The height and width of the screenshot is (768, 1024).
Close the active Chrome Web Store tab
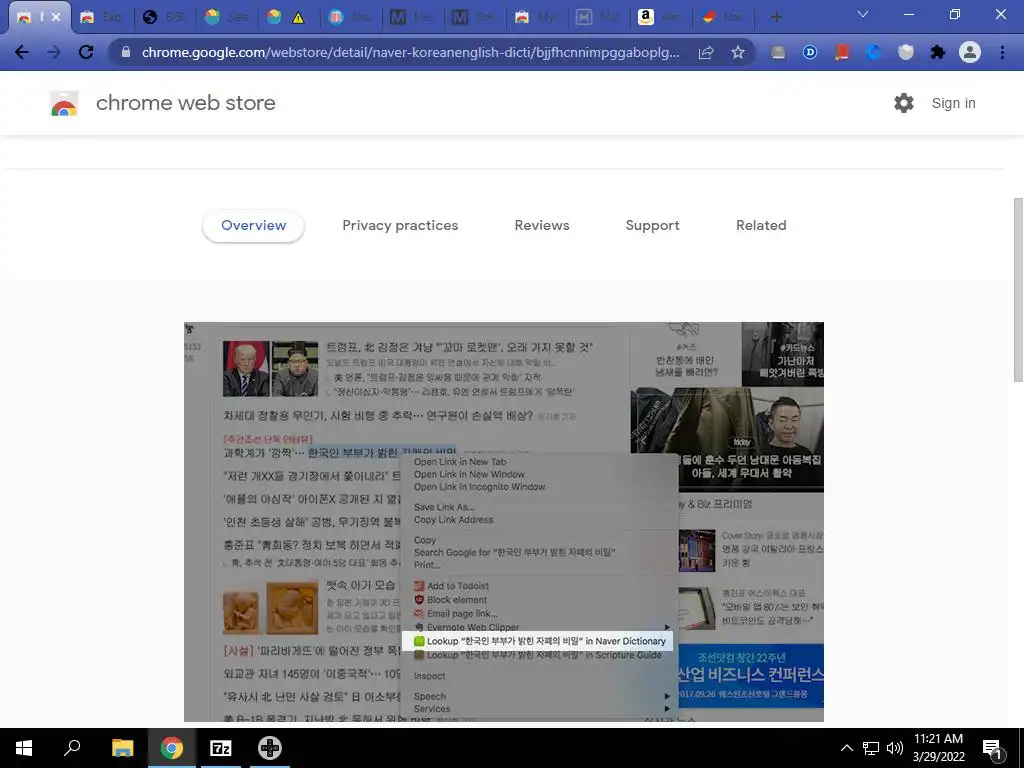click(56, 17)
